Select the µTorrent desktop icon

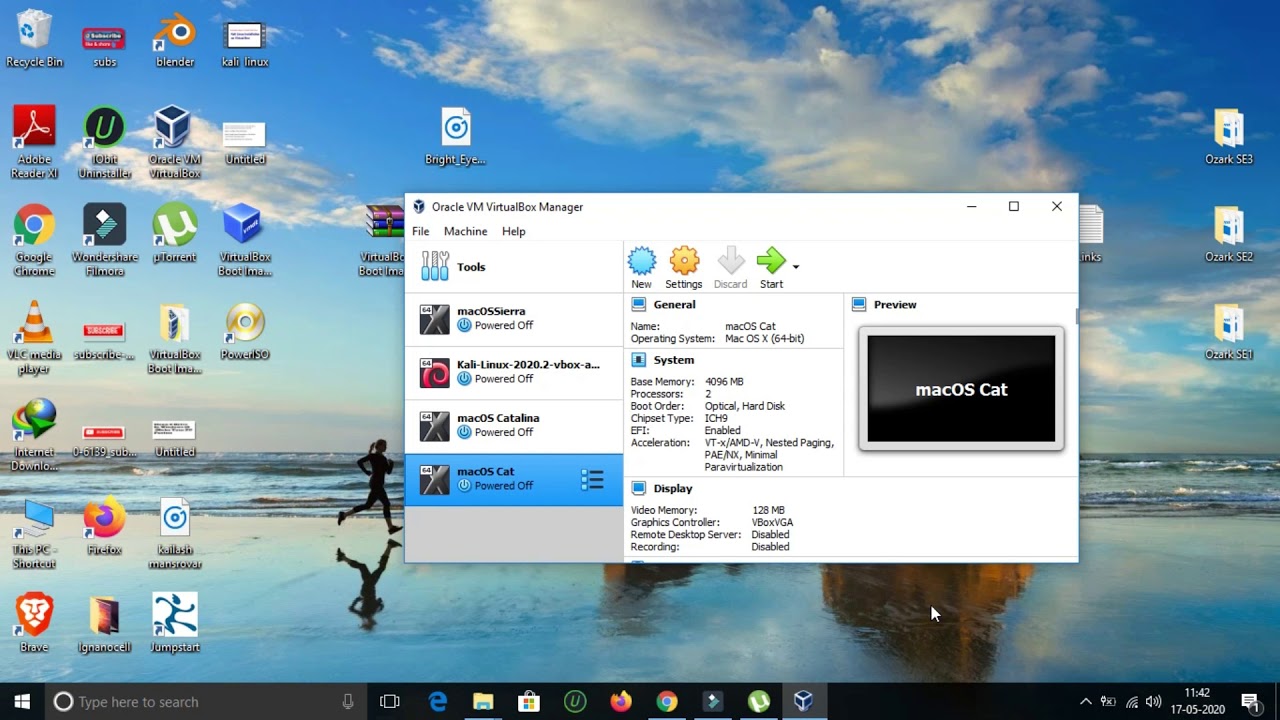(x=175, y=233)
